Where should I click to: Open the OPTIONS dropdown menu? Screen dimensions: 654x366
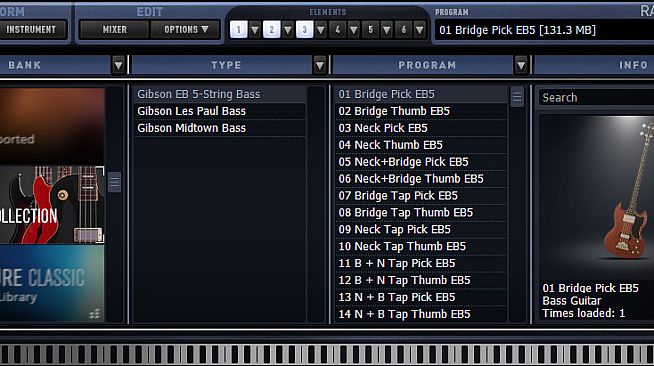186,30
